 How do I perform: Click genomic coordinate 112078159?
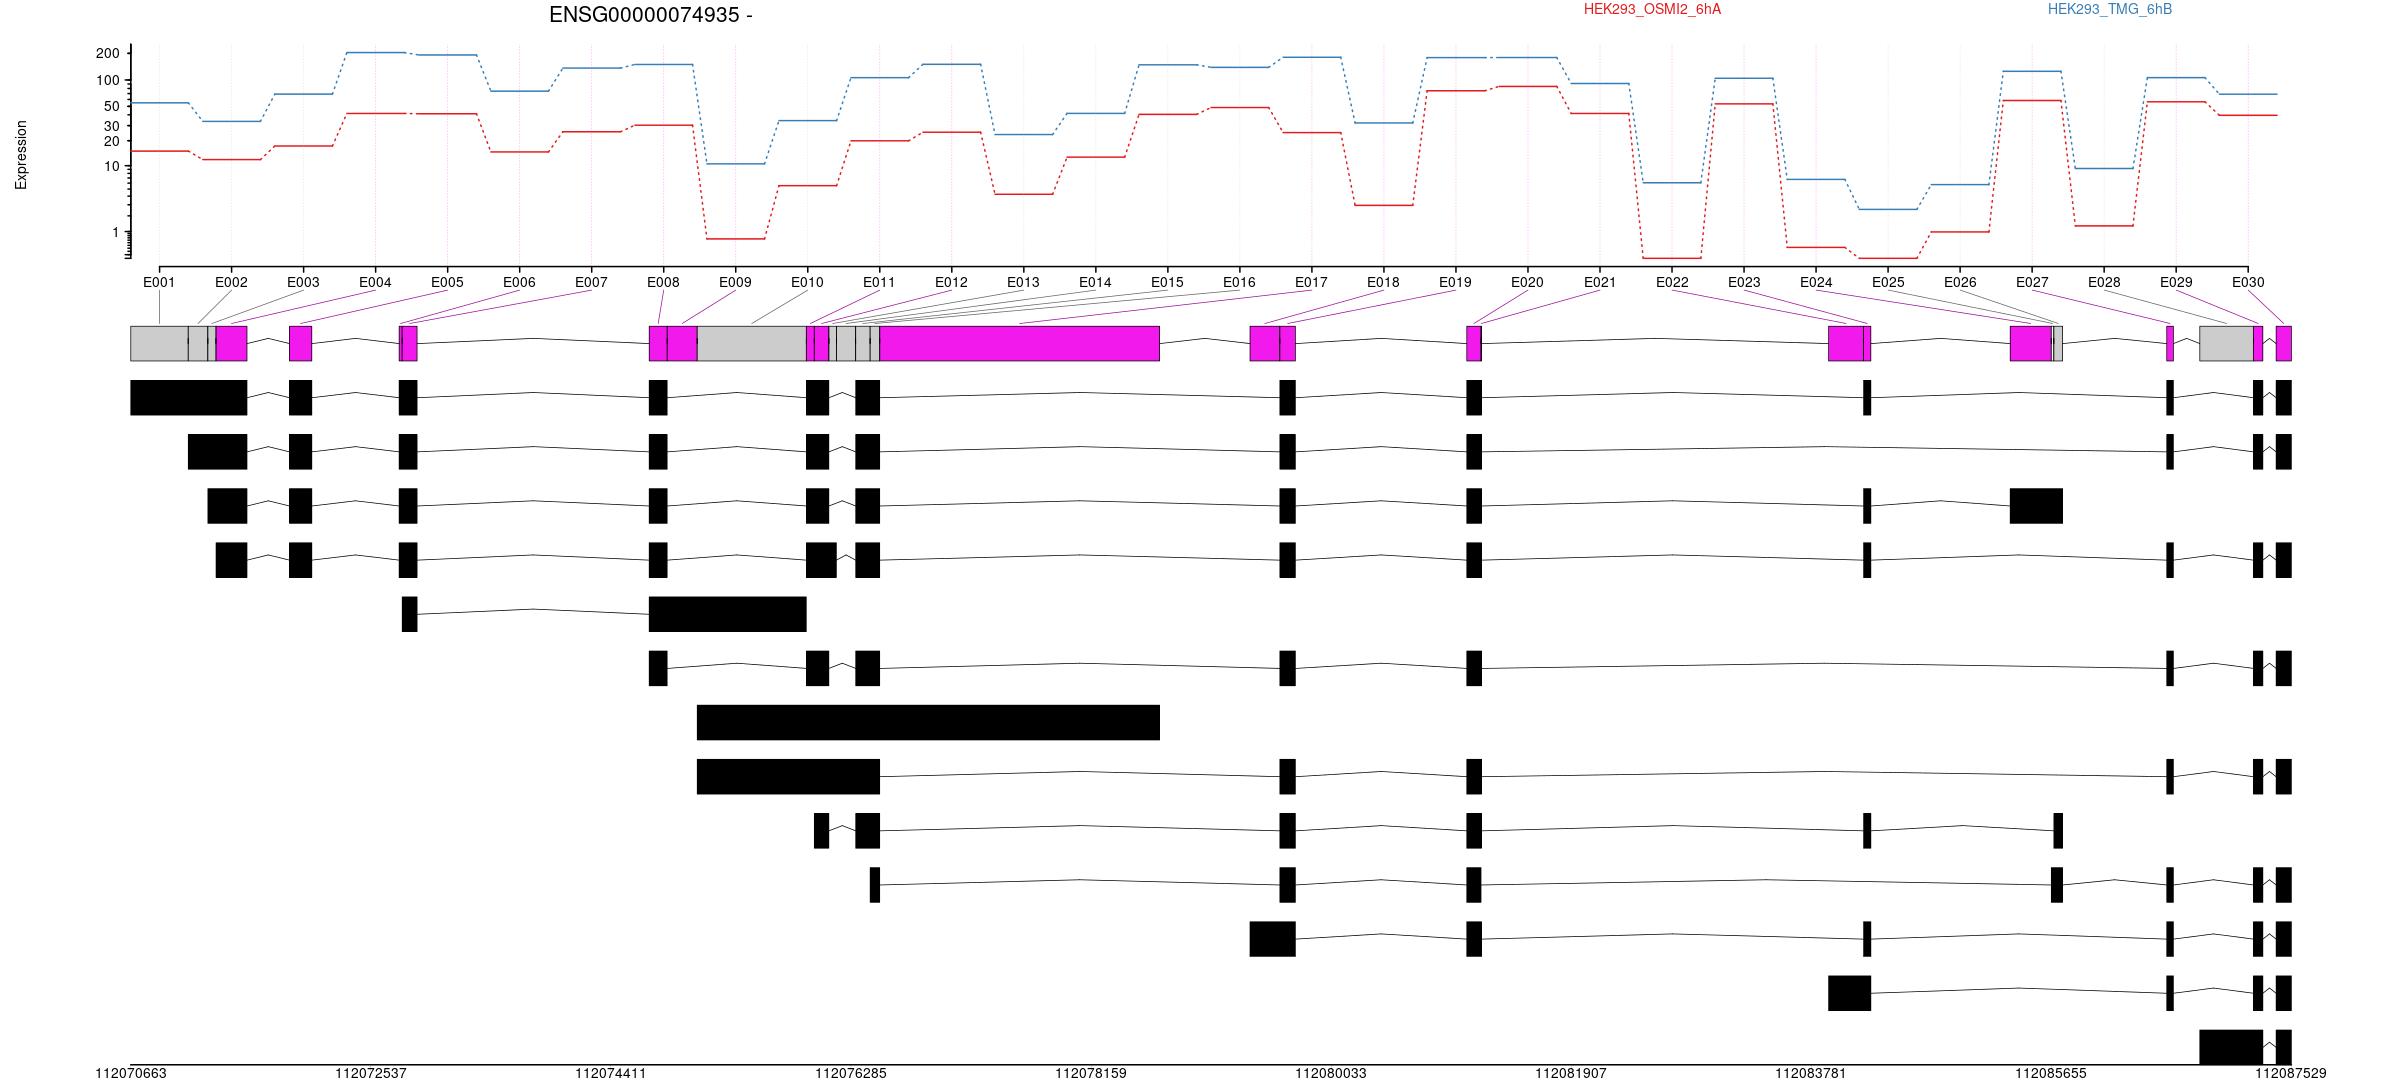coord(1091,1073)
